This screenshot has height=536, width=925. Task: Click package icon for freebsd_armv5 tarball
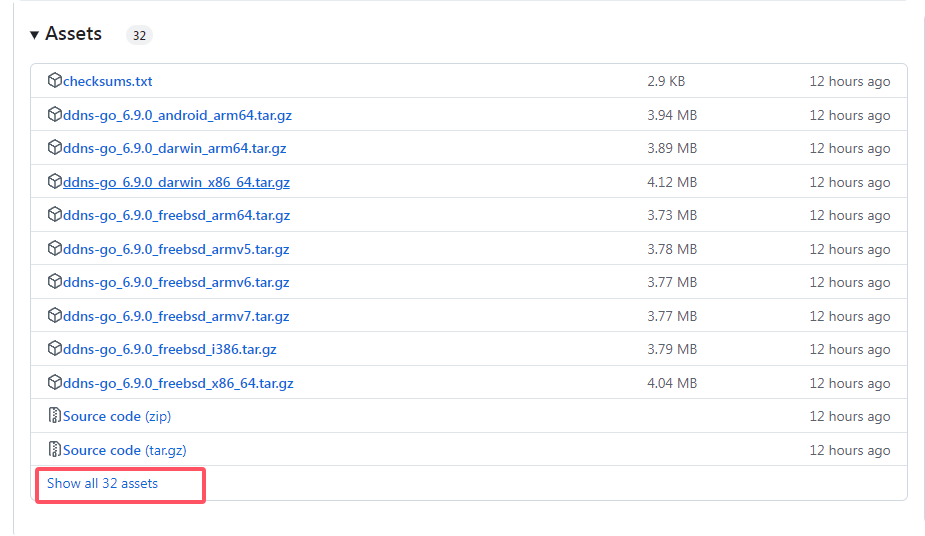click(x=54, y=248)
